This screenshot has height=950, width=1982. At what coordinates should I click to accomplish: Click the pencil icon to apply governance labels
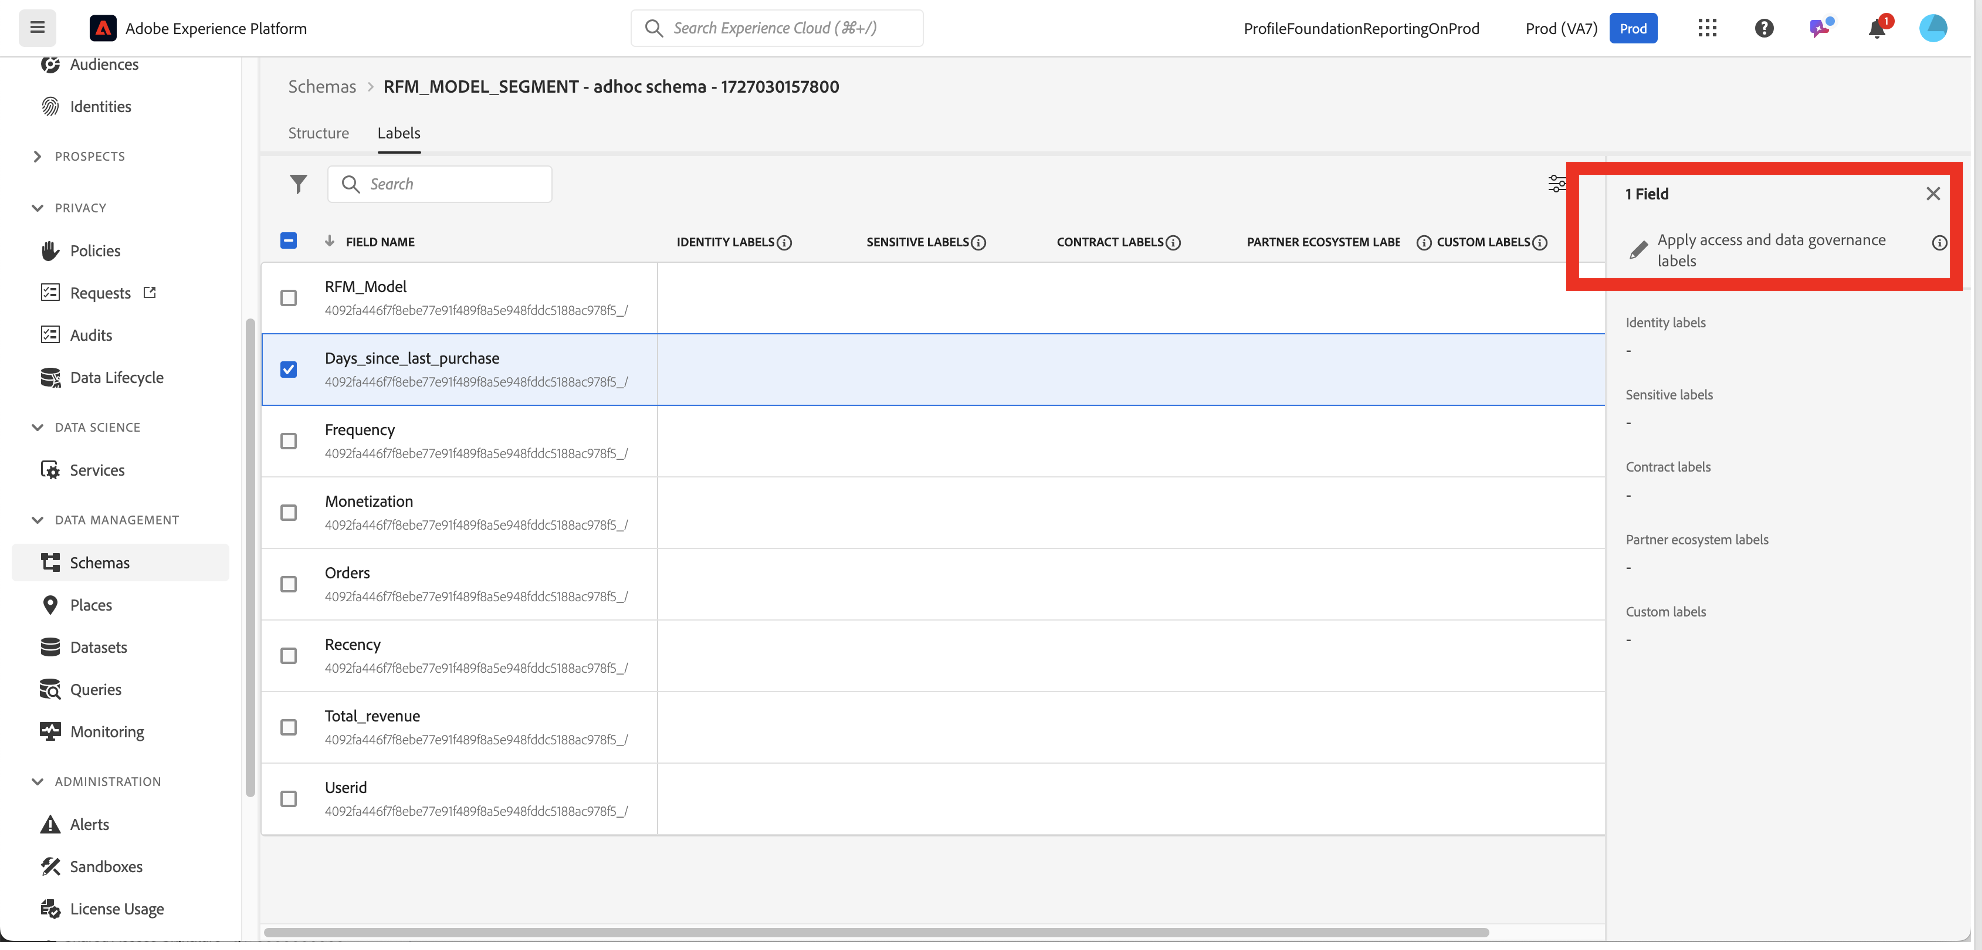pos(1638,250)
